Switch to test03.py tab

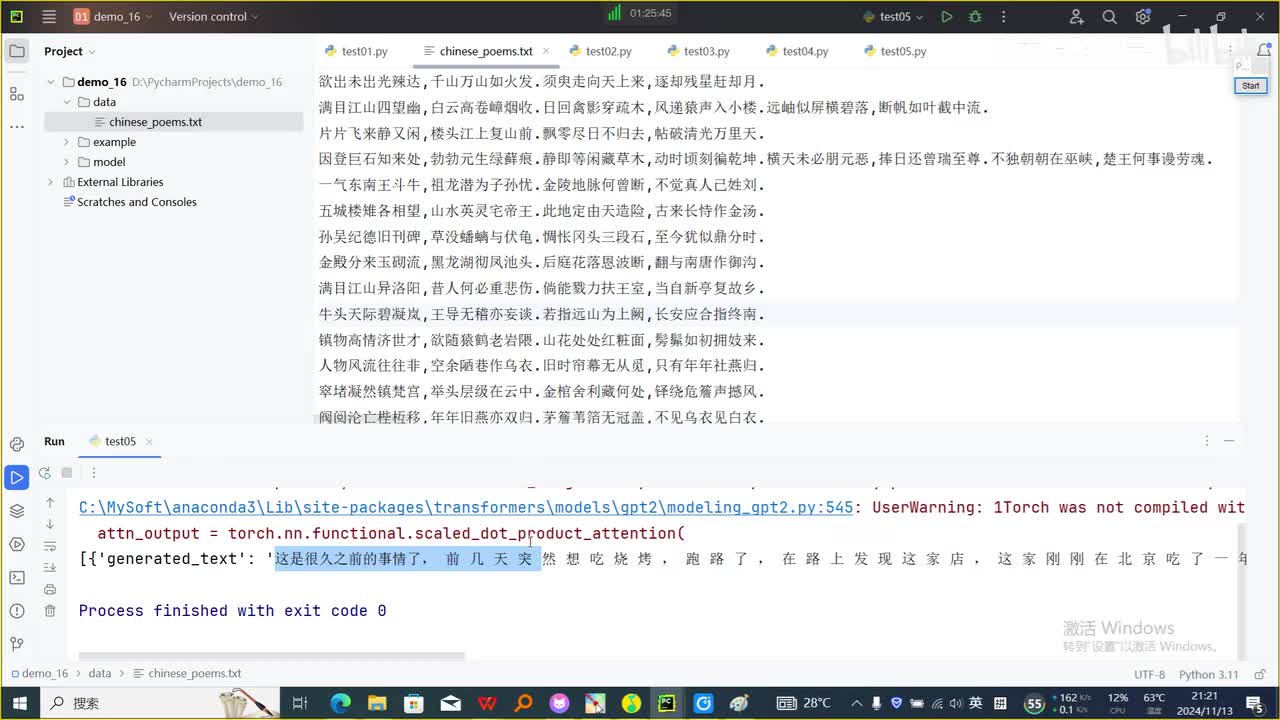click(x=698, y=51)
